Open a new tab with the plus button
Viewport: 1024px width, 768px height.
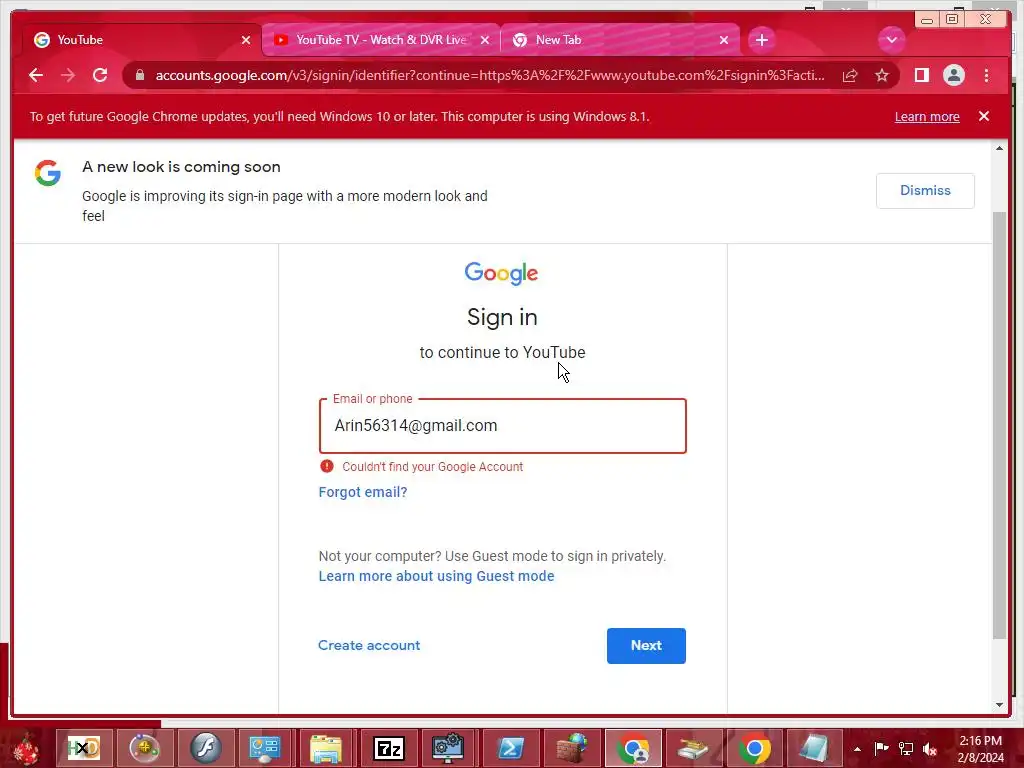click(x=761, y=40)
